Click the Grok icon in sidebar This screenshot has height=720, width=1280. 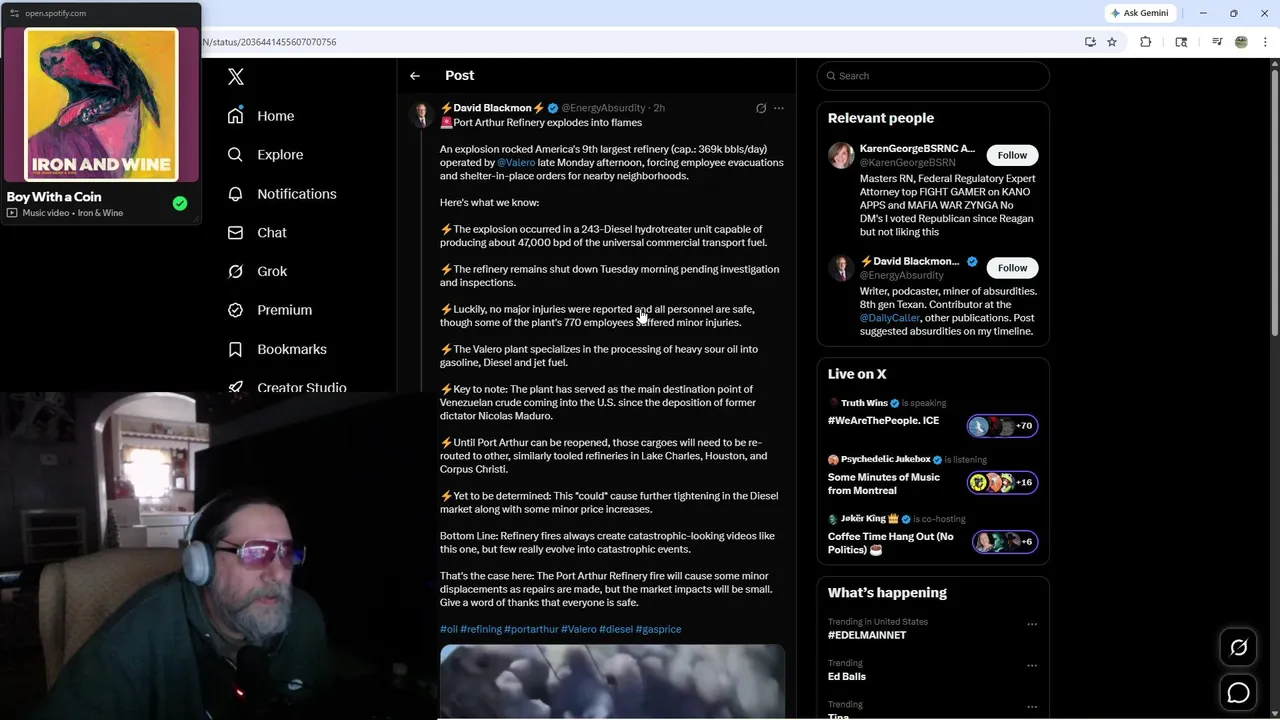coord(235,271)
